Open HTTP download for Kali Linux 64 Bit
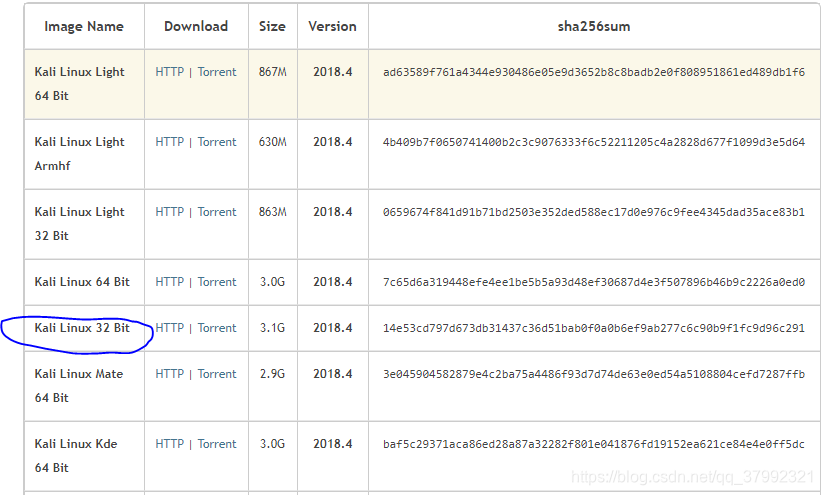Screen dimensions: 822x495 click(x=169, y=282)
